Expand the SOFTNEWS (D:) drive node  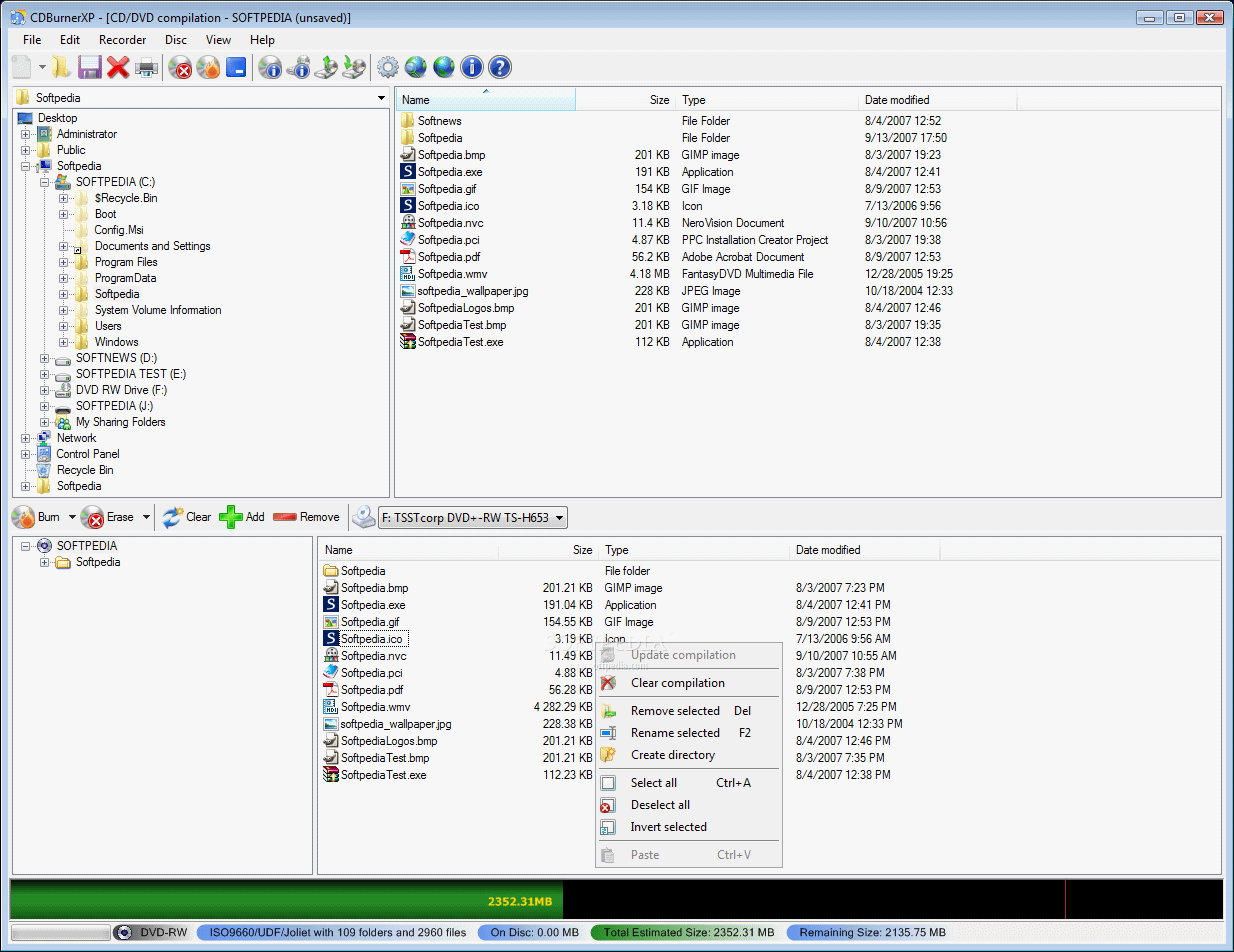[x=45, y=358]
